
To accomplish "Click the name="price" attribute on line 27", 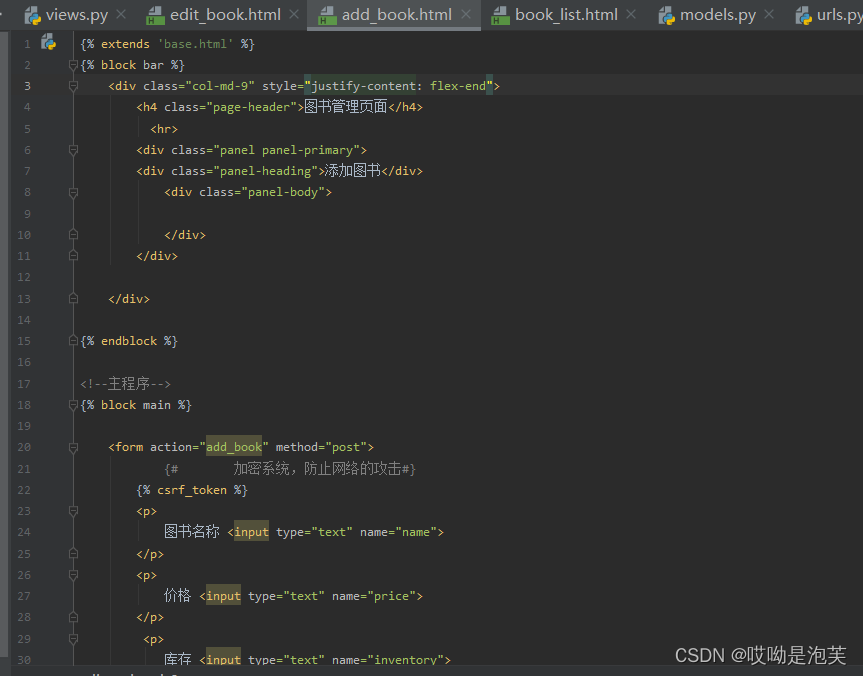I will pos(374,596).
